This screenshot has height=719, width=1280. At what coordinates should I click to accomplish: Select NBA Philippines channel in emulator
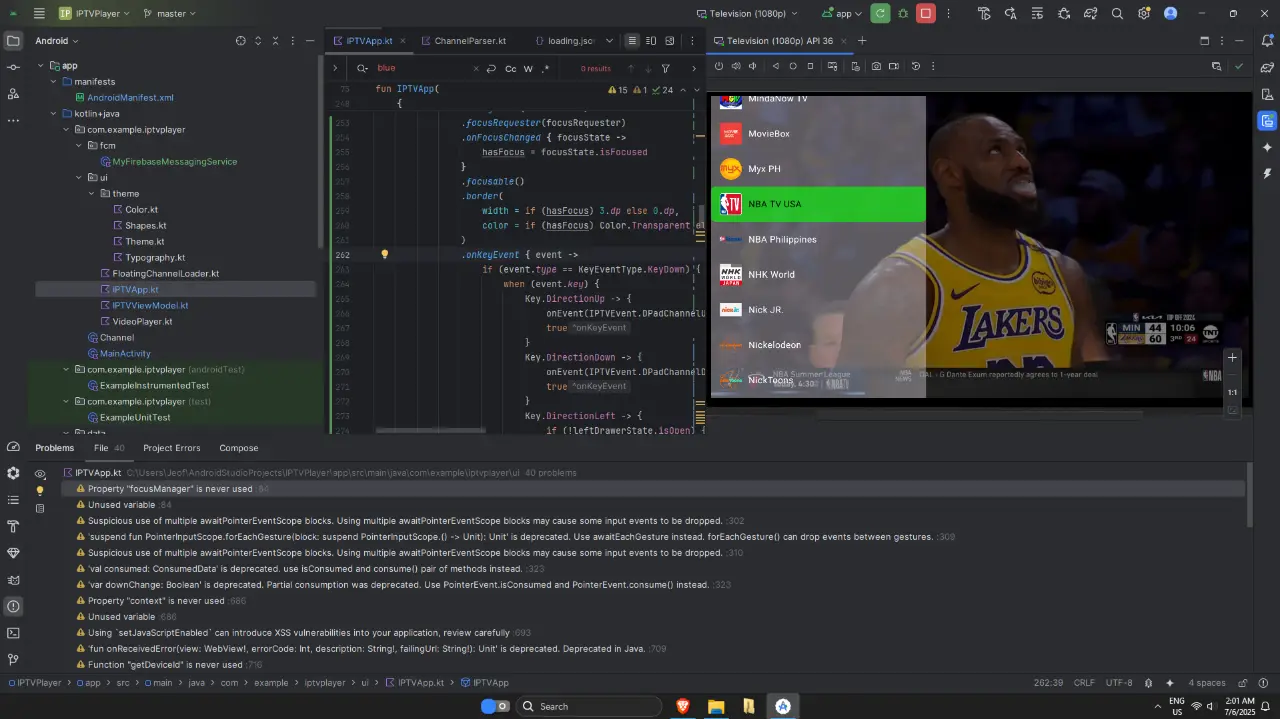pyautogui.click(x=818, y=239)
